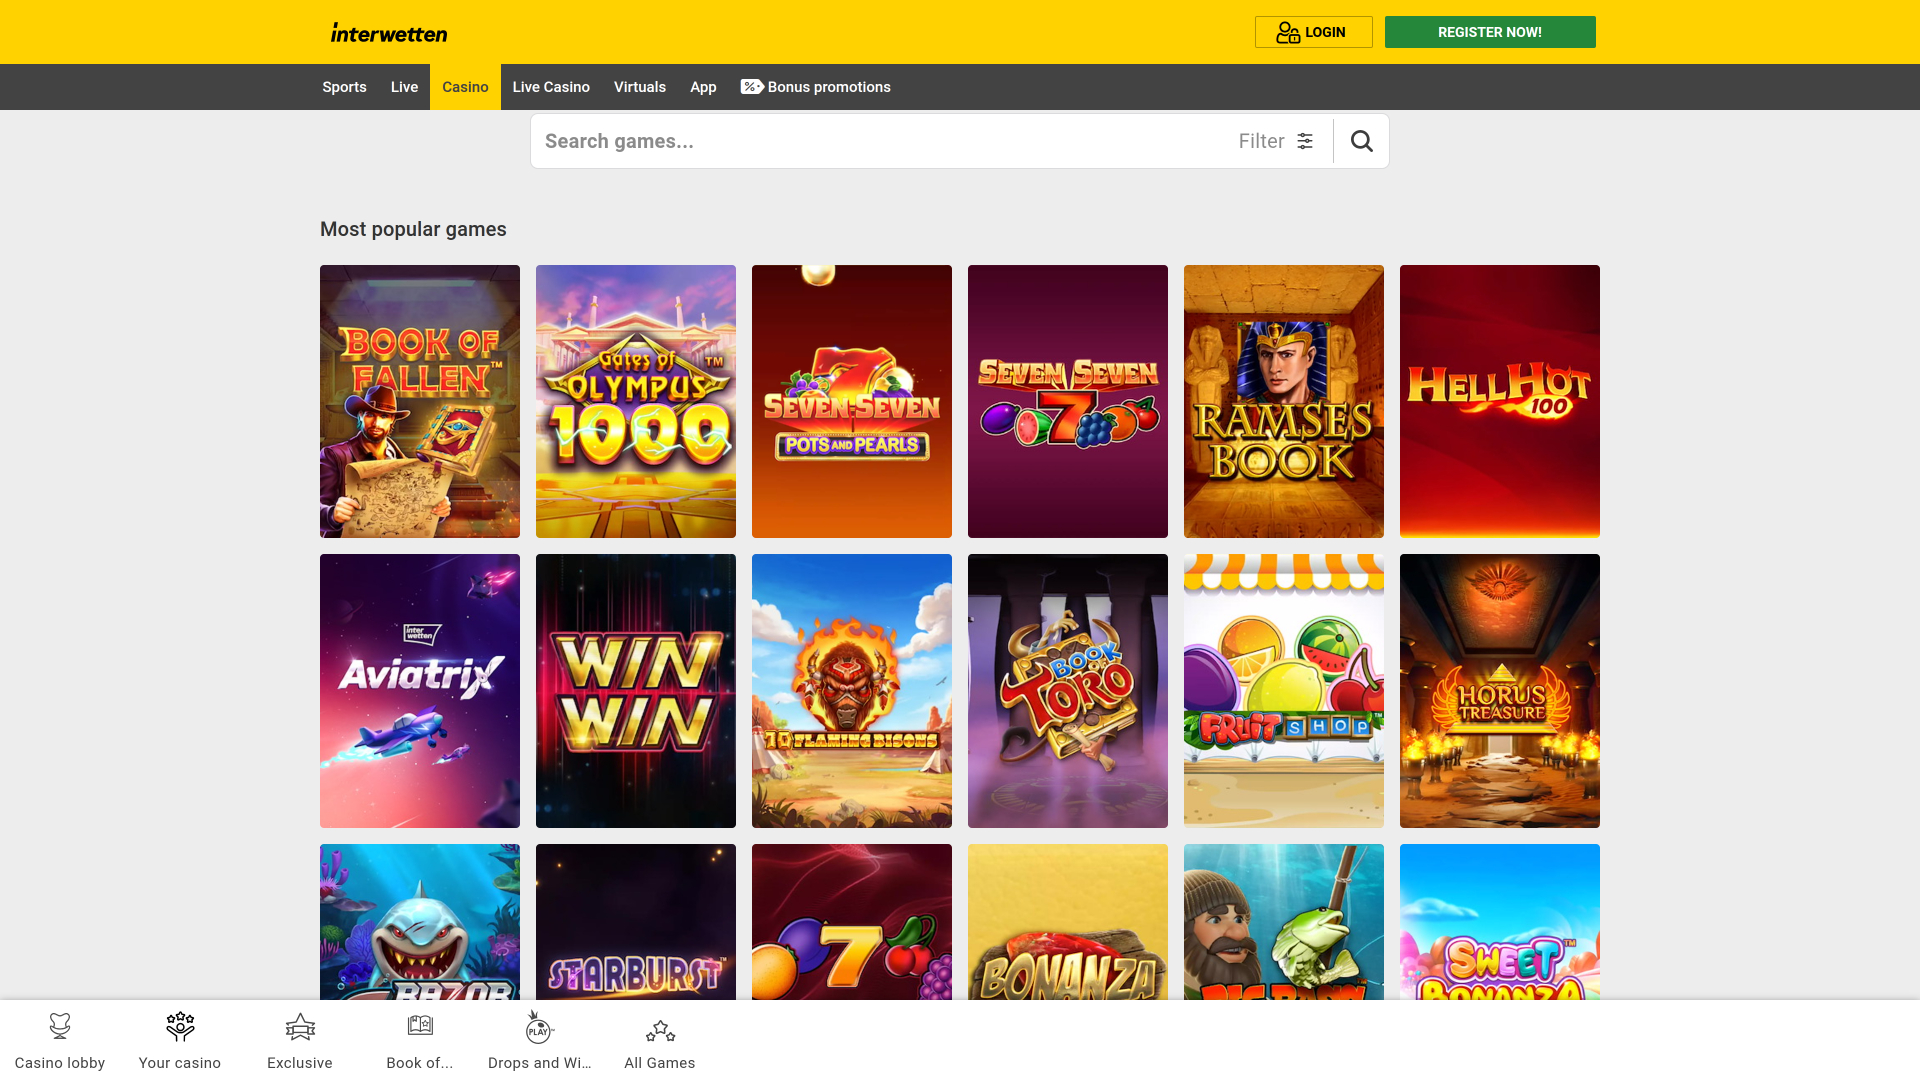Screen dimensions: 1920x1080
Task: Launch the Aviatrix game thumbnail
Action: (419, 691)
